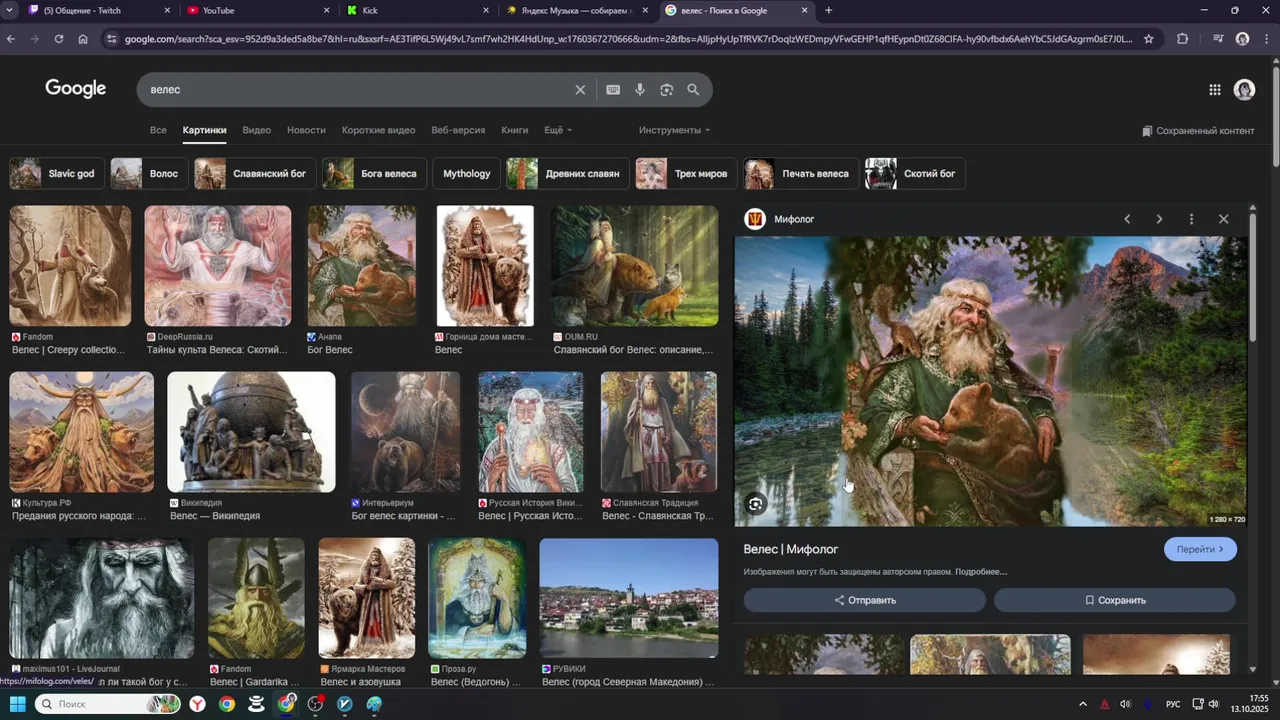Open the DeepRussia.ru Тайны культа Велеса image
This screenshot has width=1280, height=720.
[218, 266]
